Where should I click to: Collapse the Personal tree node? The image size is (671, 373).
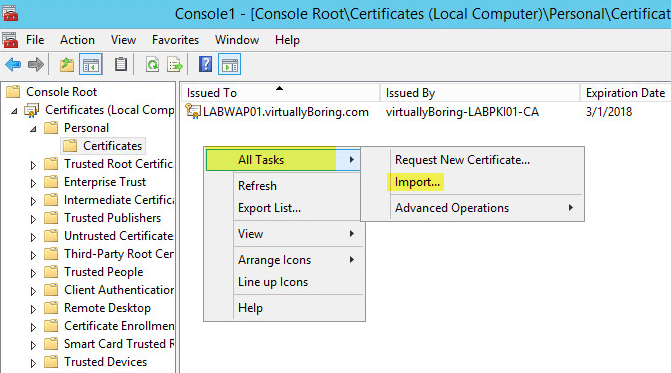click(x=33, y=129)
